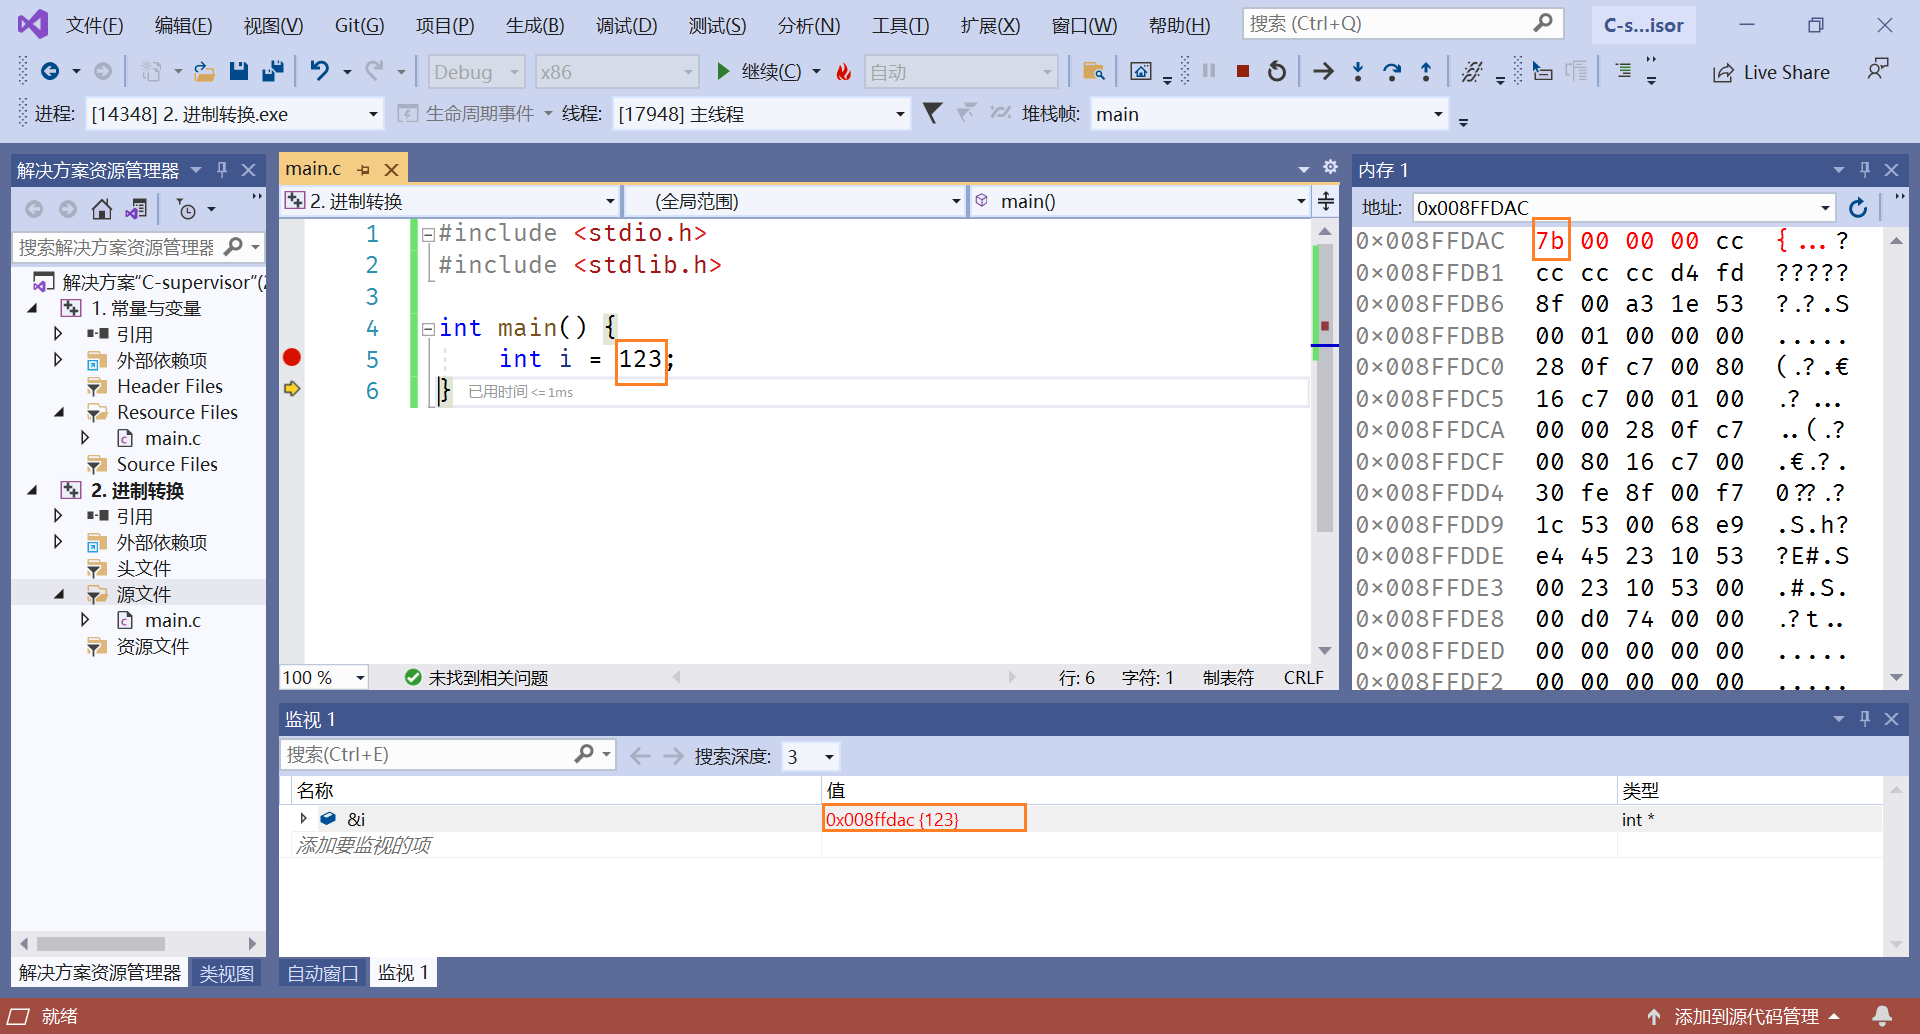Open the thread dropdown showing 主线程
This screenshot has width=1920, height=1034.
pos(761,114)
